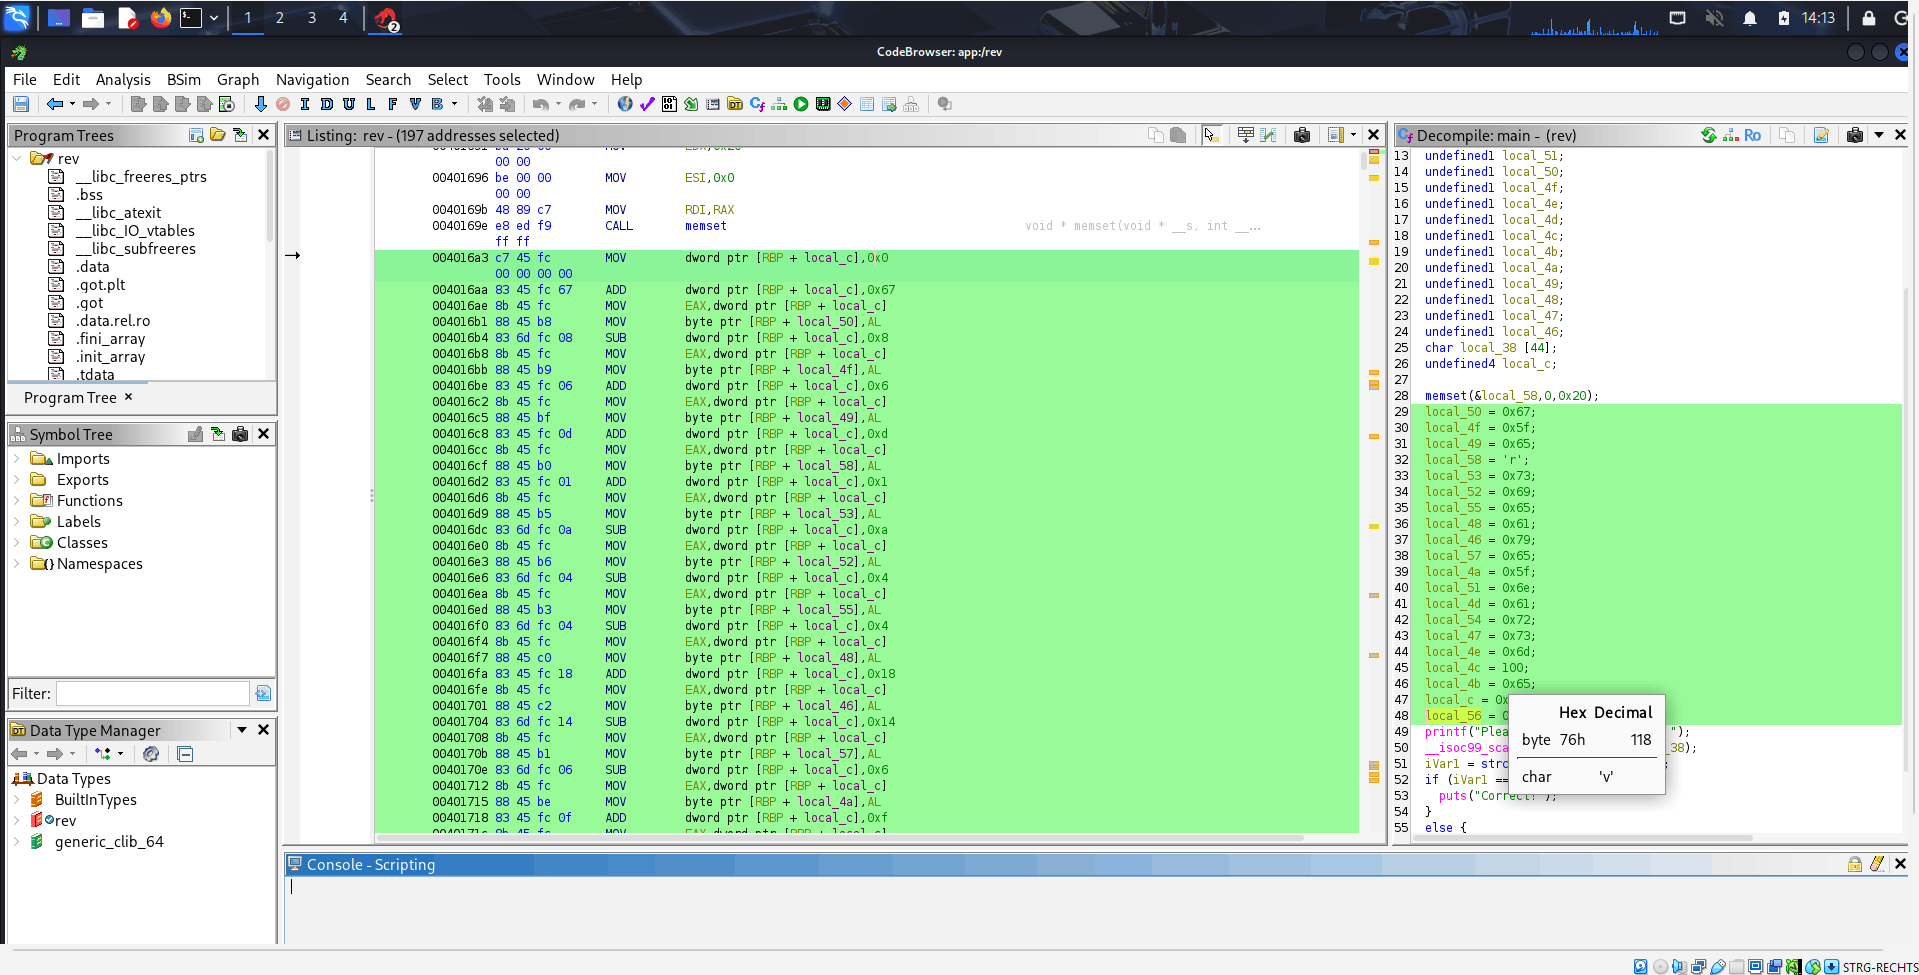This screenshot has height=975, width=1919.
Task: Expand the Imports node in Symbol Tree
Action: point(17,459)
